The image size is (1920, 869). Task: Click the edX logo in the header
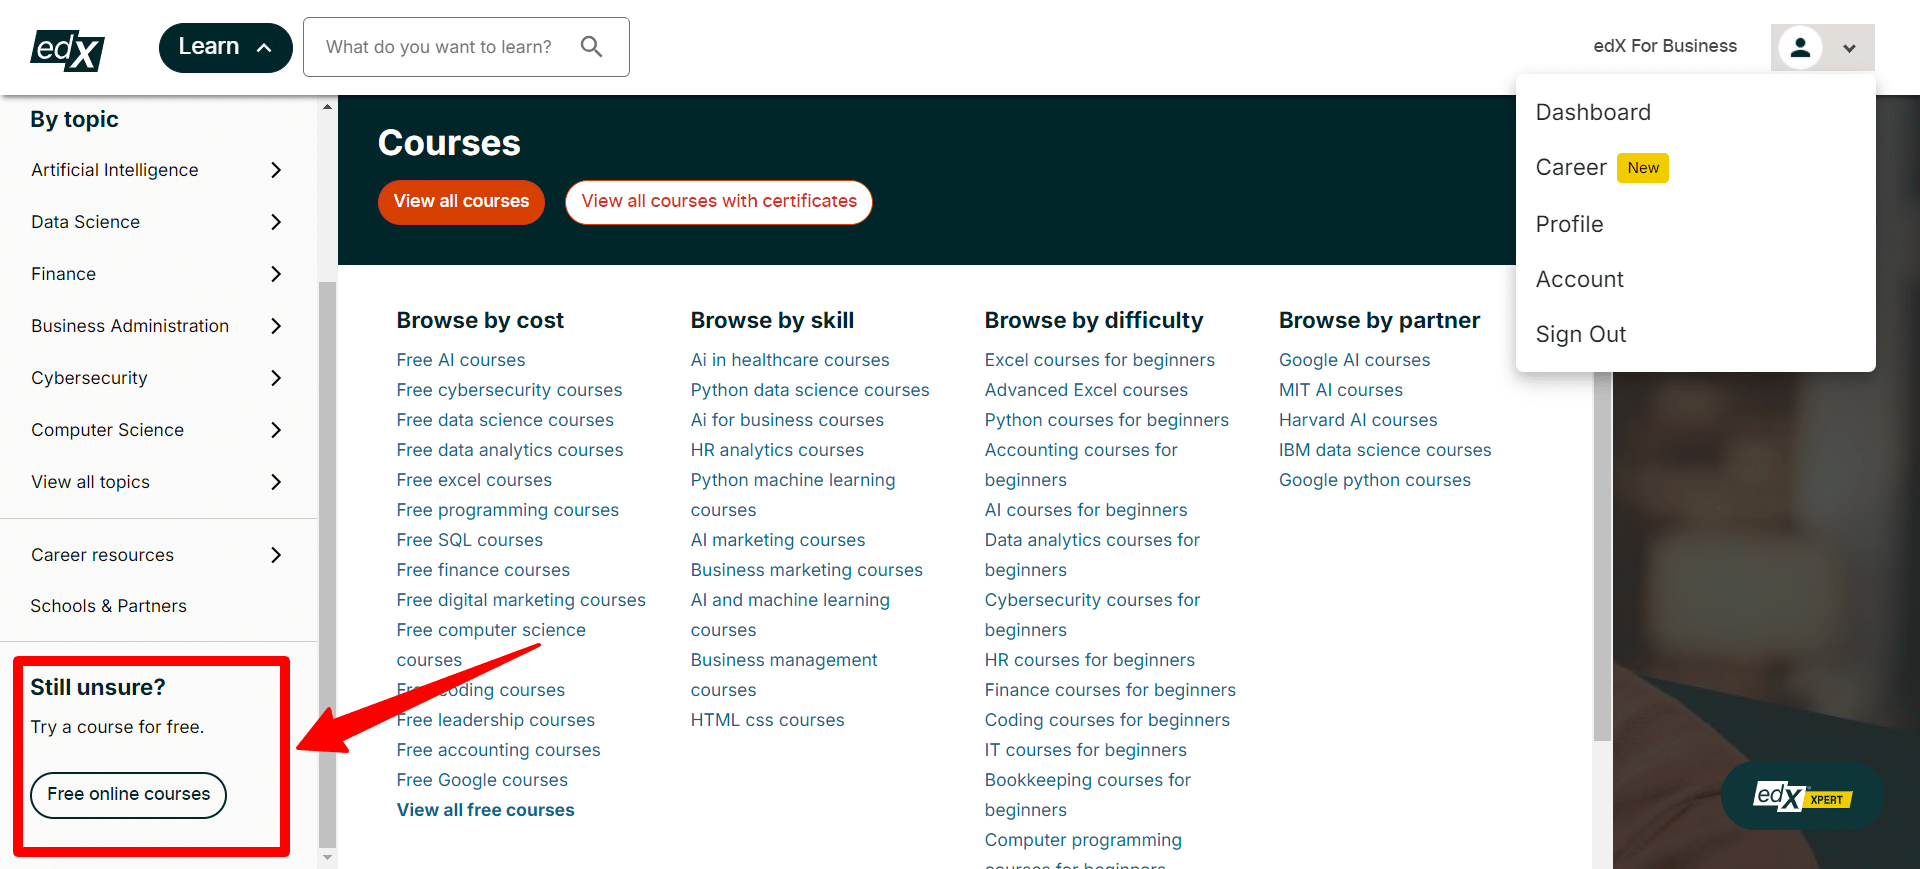click(x=67, y=49)
